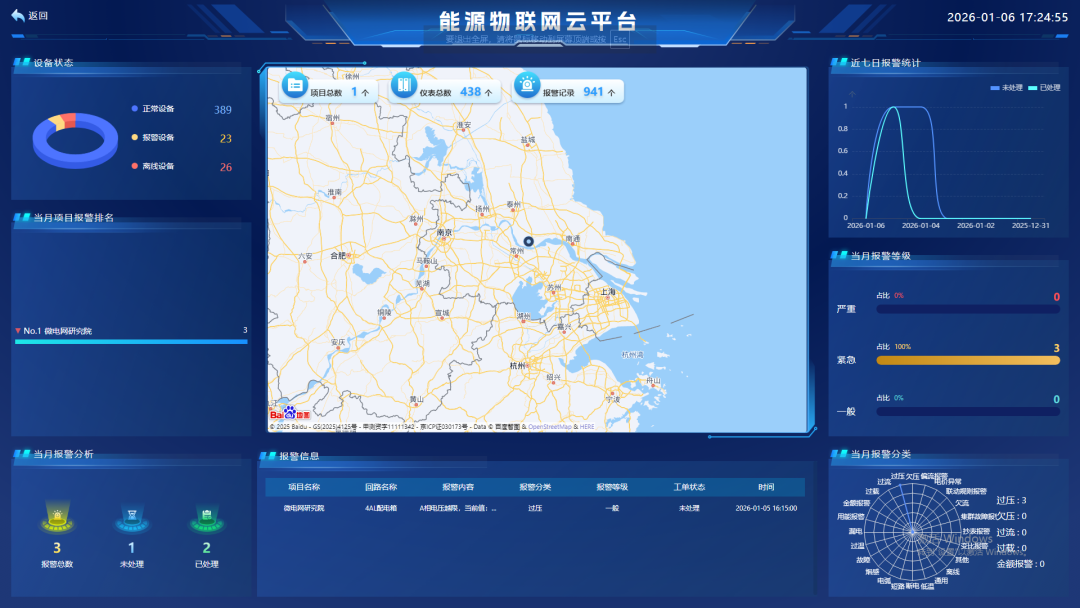Click the 紧急 100% orange progress bar
This screenshot has height=608, width=1080.
pos(968,361)
